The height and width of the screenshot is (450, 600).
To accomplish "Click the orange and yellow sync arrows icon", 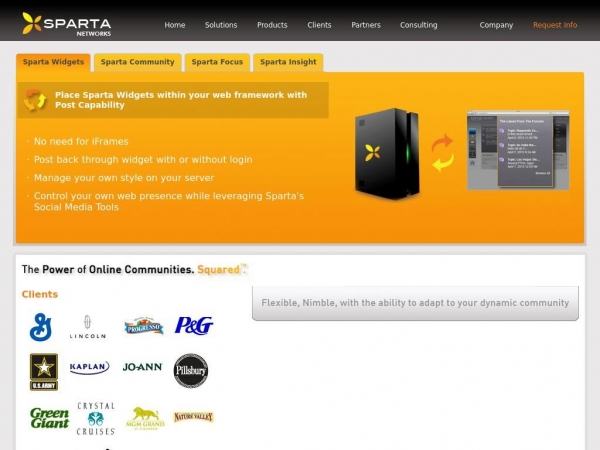I will 442,152.
